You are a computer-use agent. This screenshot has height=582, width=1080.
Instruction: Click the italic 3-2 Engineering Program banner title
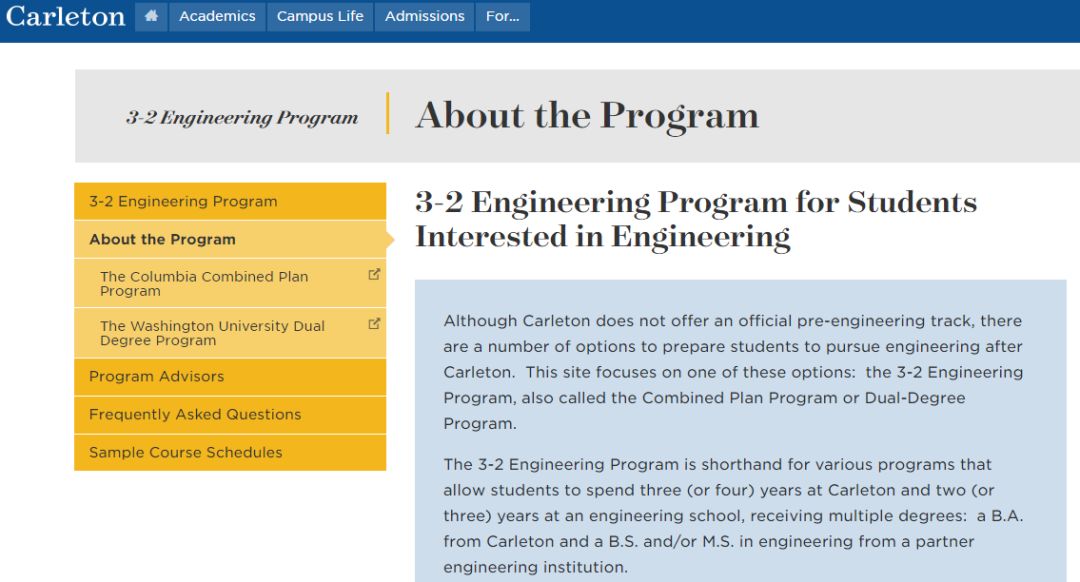[x=242, y=117]
